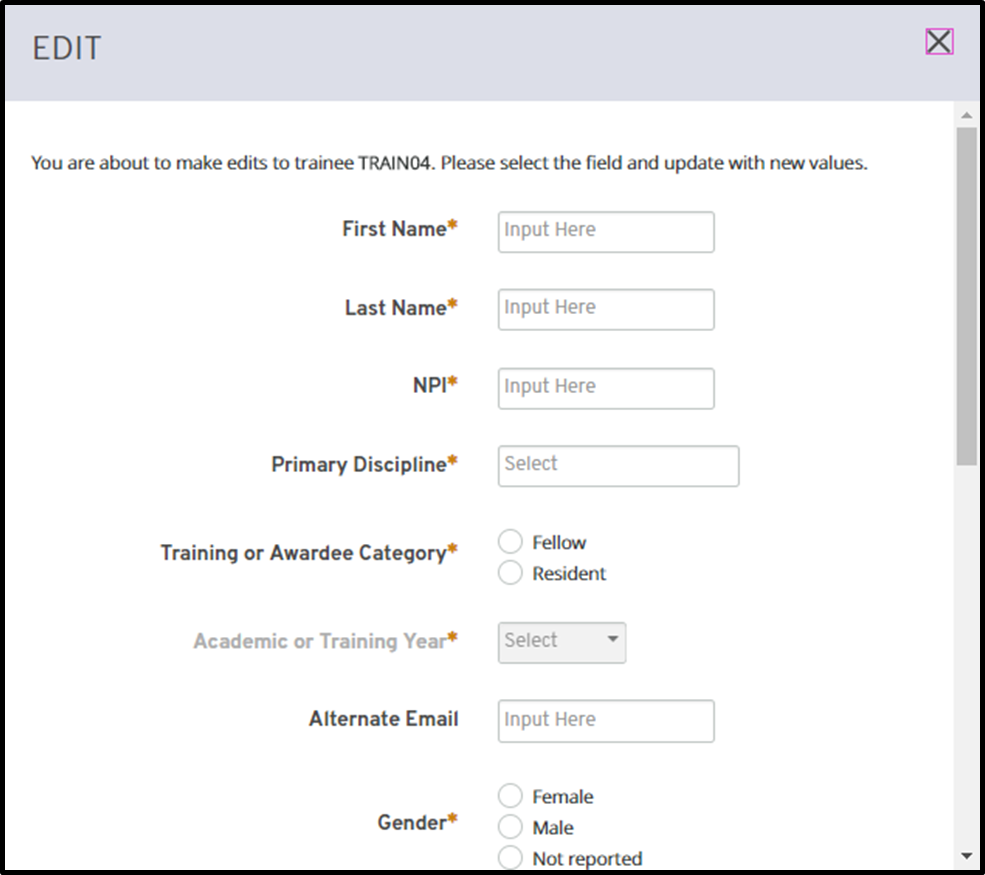Click into the NPI input box
Image resolution: width=985 pixels, height=875 pixels.
tap(606, 388)
